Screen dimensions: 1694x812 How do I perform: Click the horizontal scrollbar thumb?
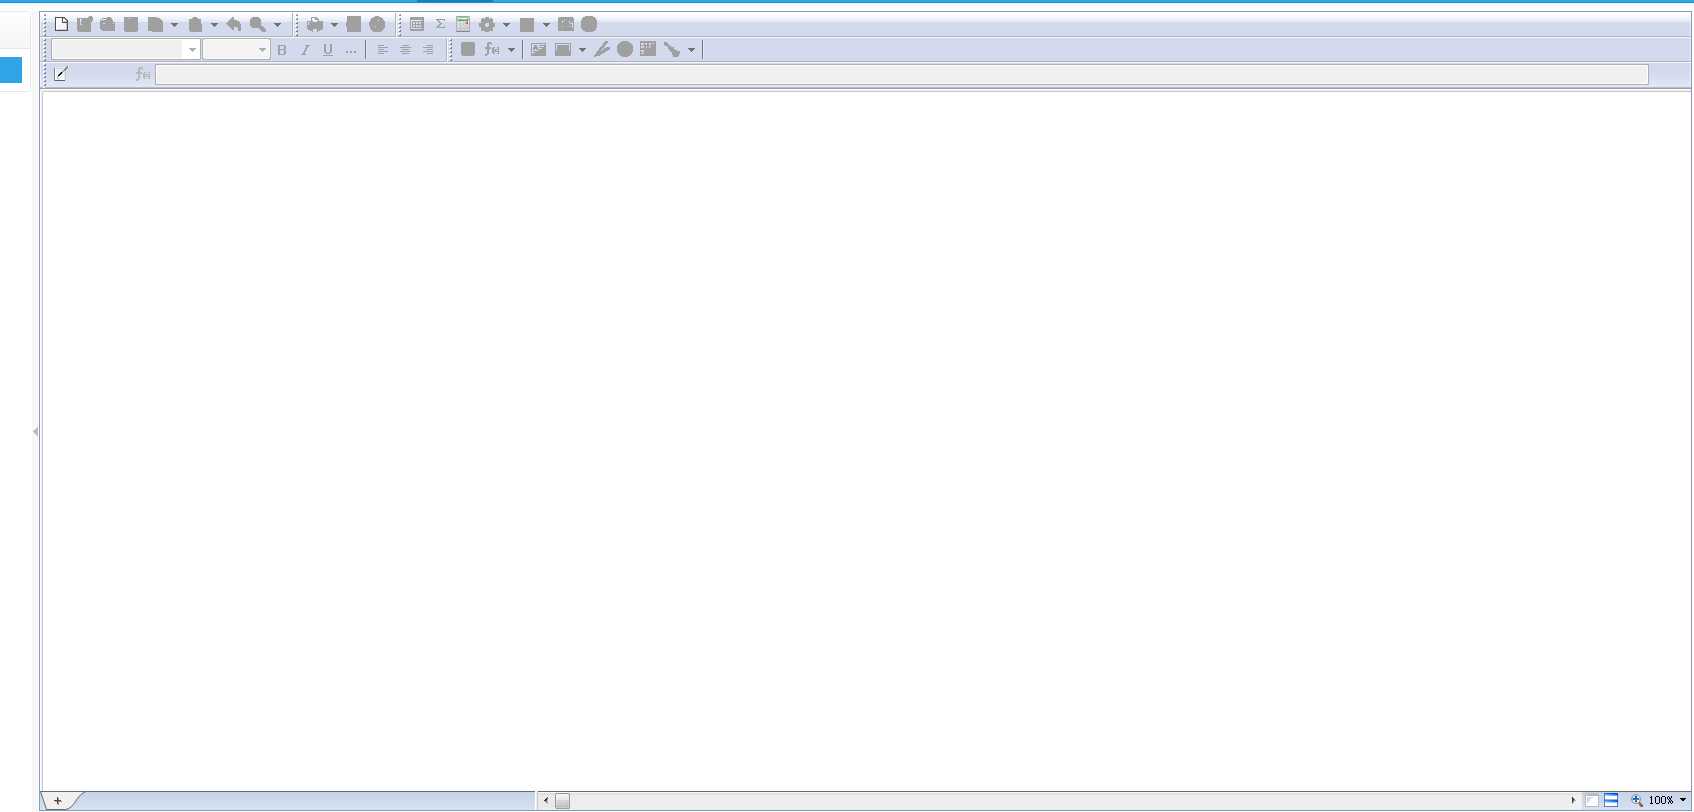(562, 801)
